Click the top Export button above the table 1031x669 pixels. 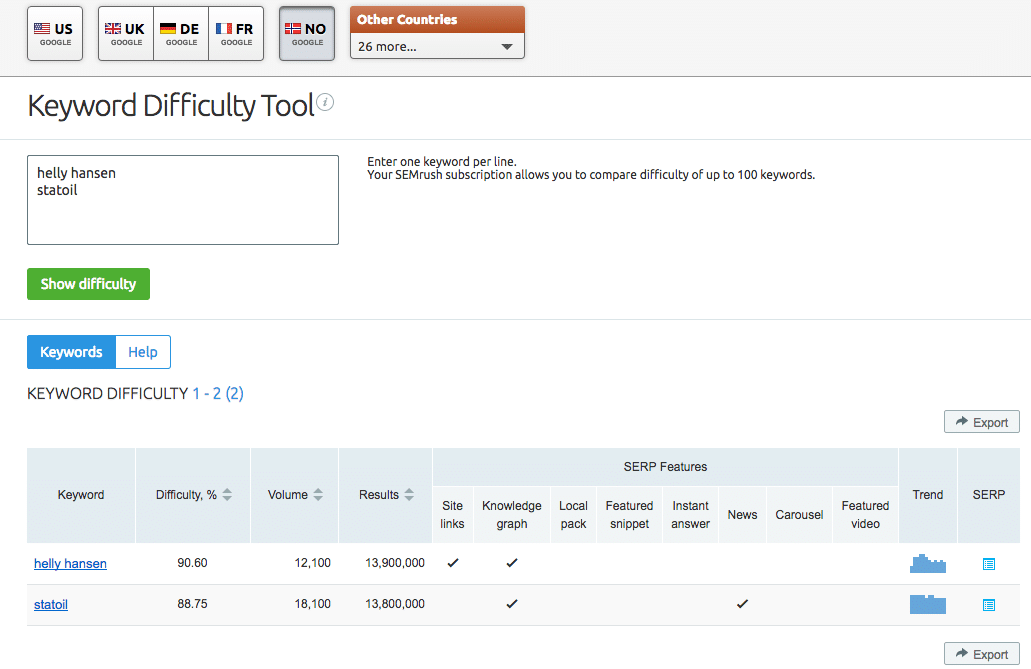pos(982,422)
